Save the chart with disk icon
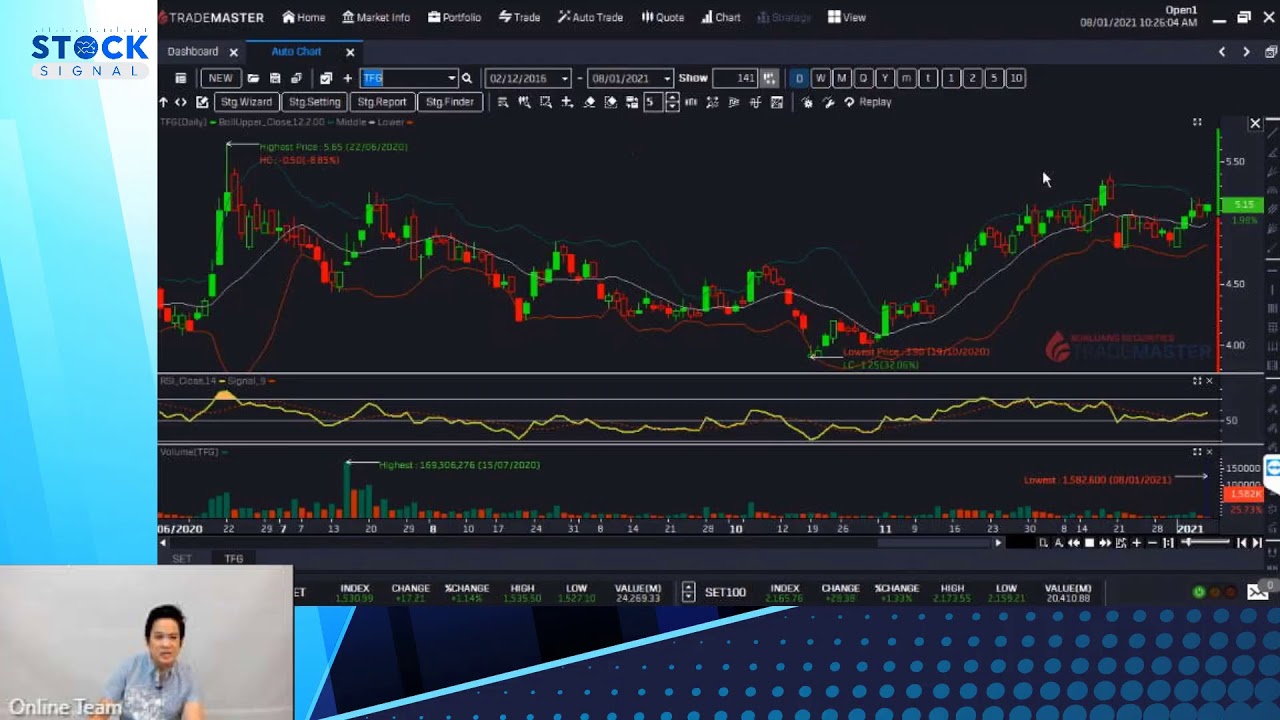The width and height of the screenshot is (1280, 720). pos(275,78)
